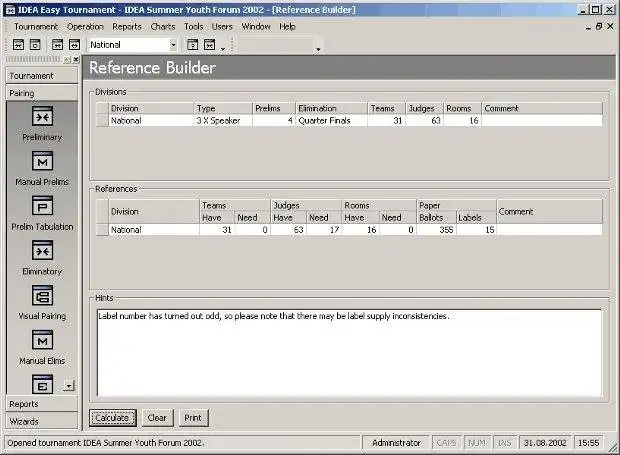Select row header of National in References
Image resolution: width=620 pixels, height=455 pixels.
pyautogui.click(x=102, y=230)
